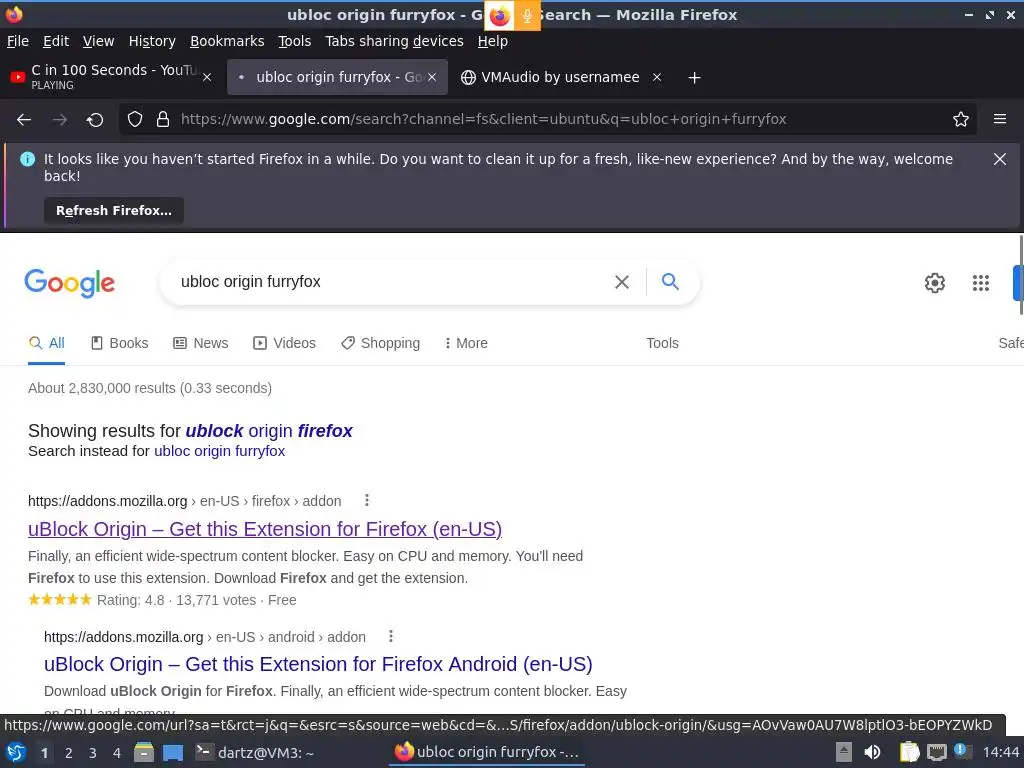Open uBlock Origin Firefox extension result

click(264, 529)
